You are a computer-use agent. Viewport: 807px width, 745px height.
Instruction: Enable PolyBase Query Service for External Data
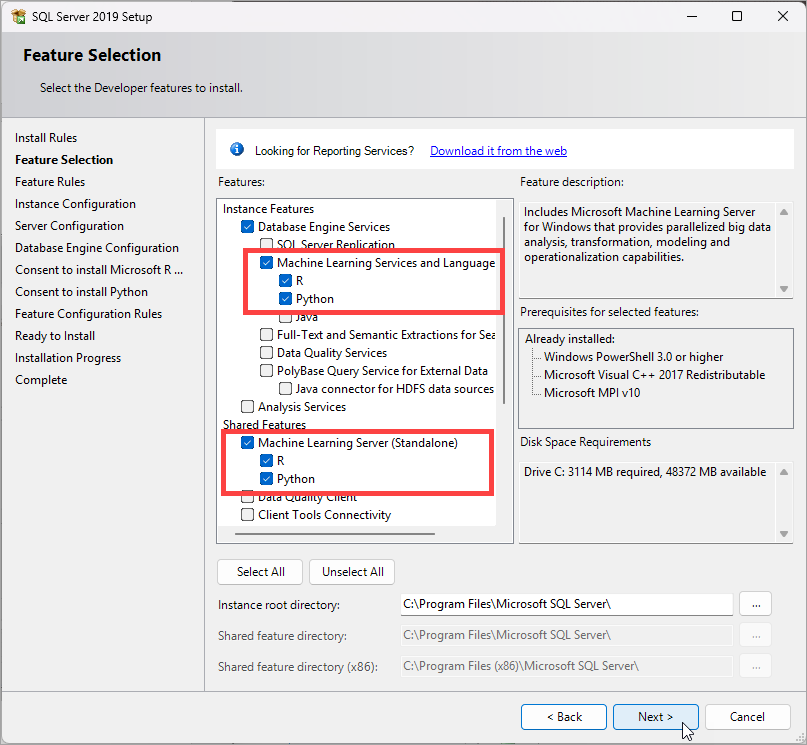267,371
